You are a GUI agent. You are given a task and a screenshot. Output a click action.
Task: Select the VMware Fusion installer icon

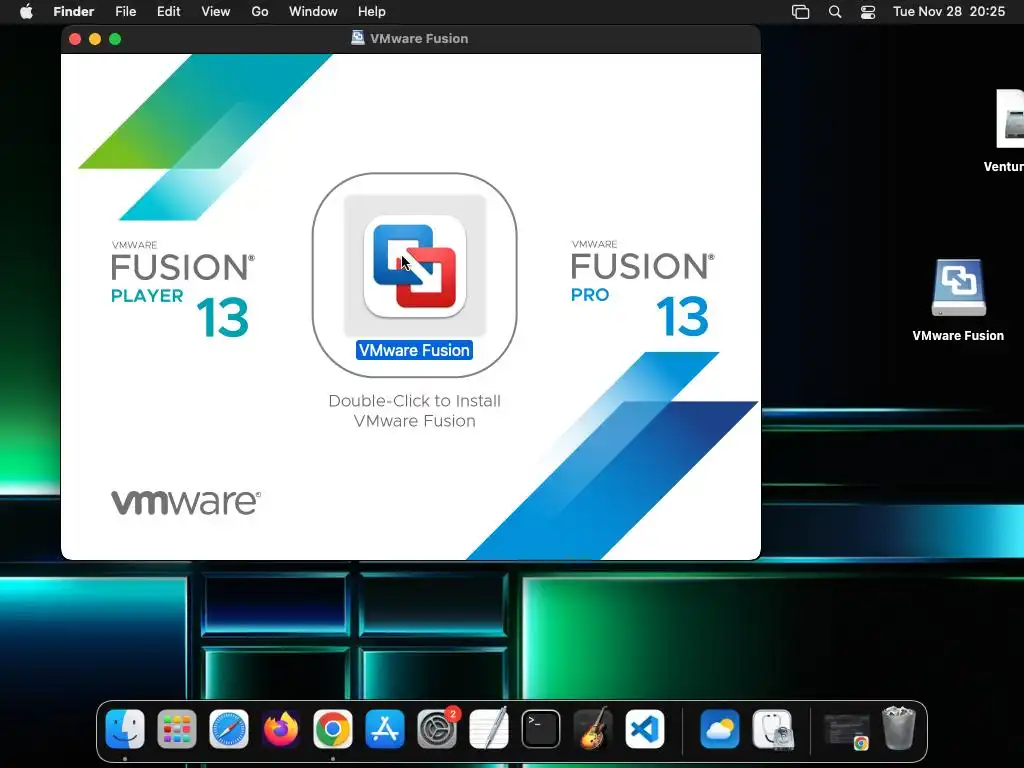[x=415, y=266]
